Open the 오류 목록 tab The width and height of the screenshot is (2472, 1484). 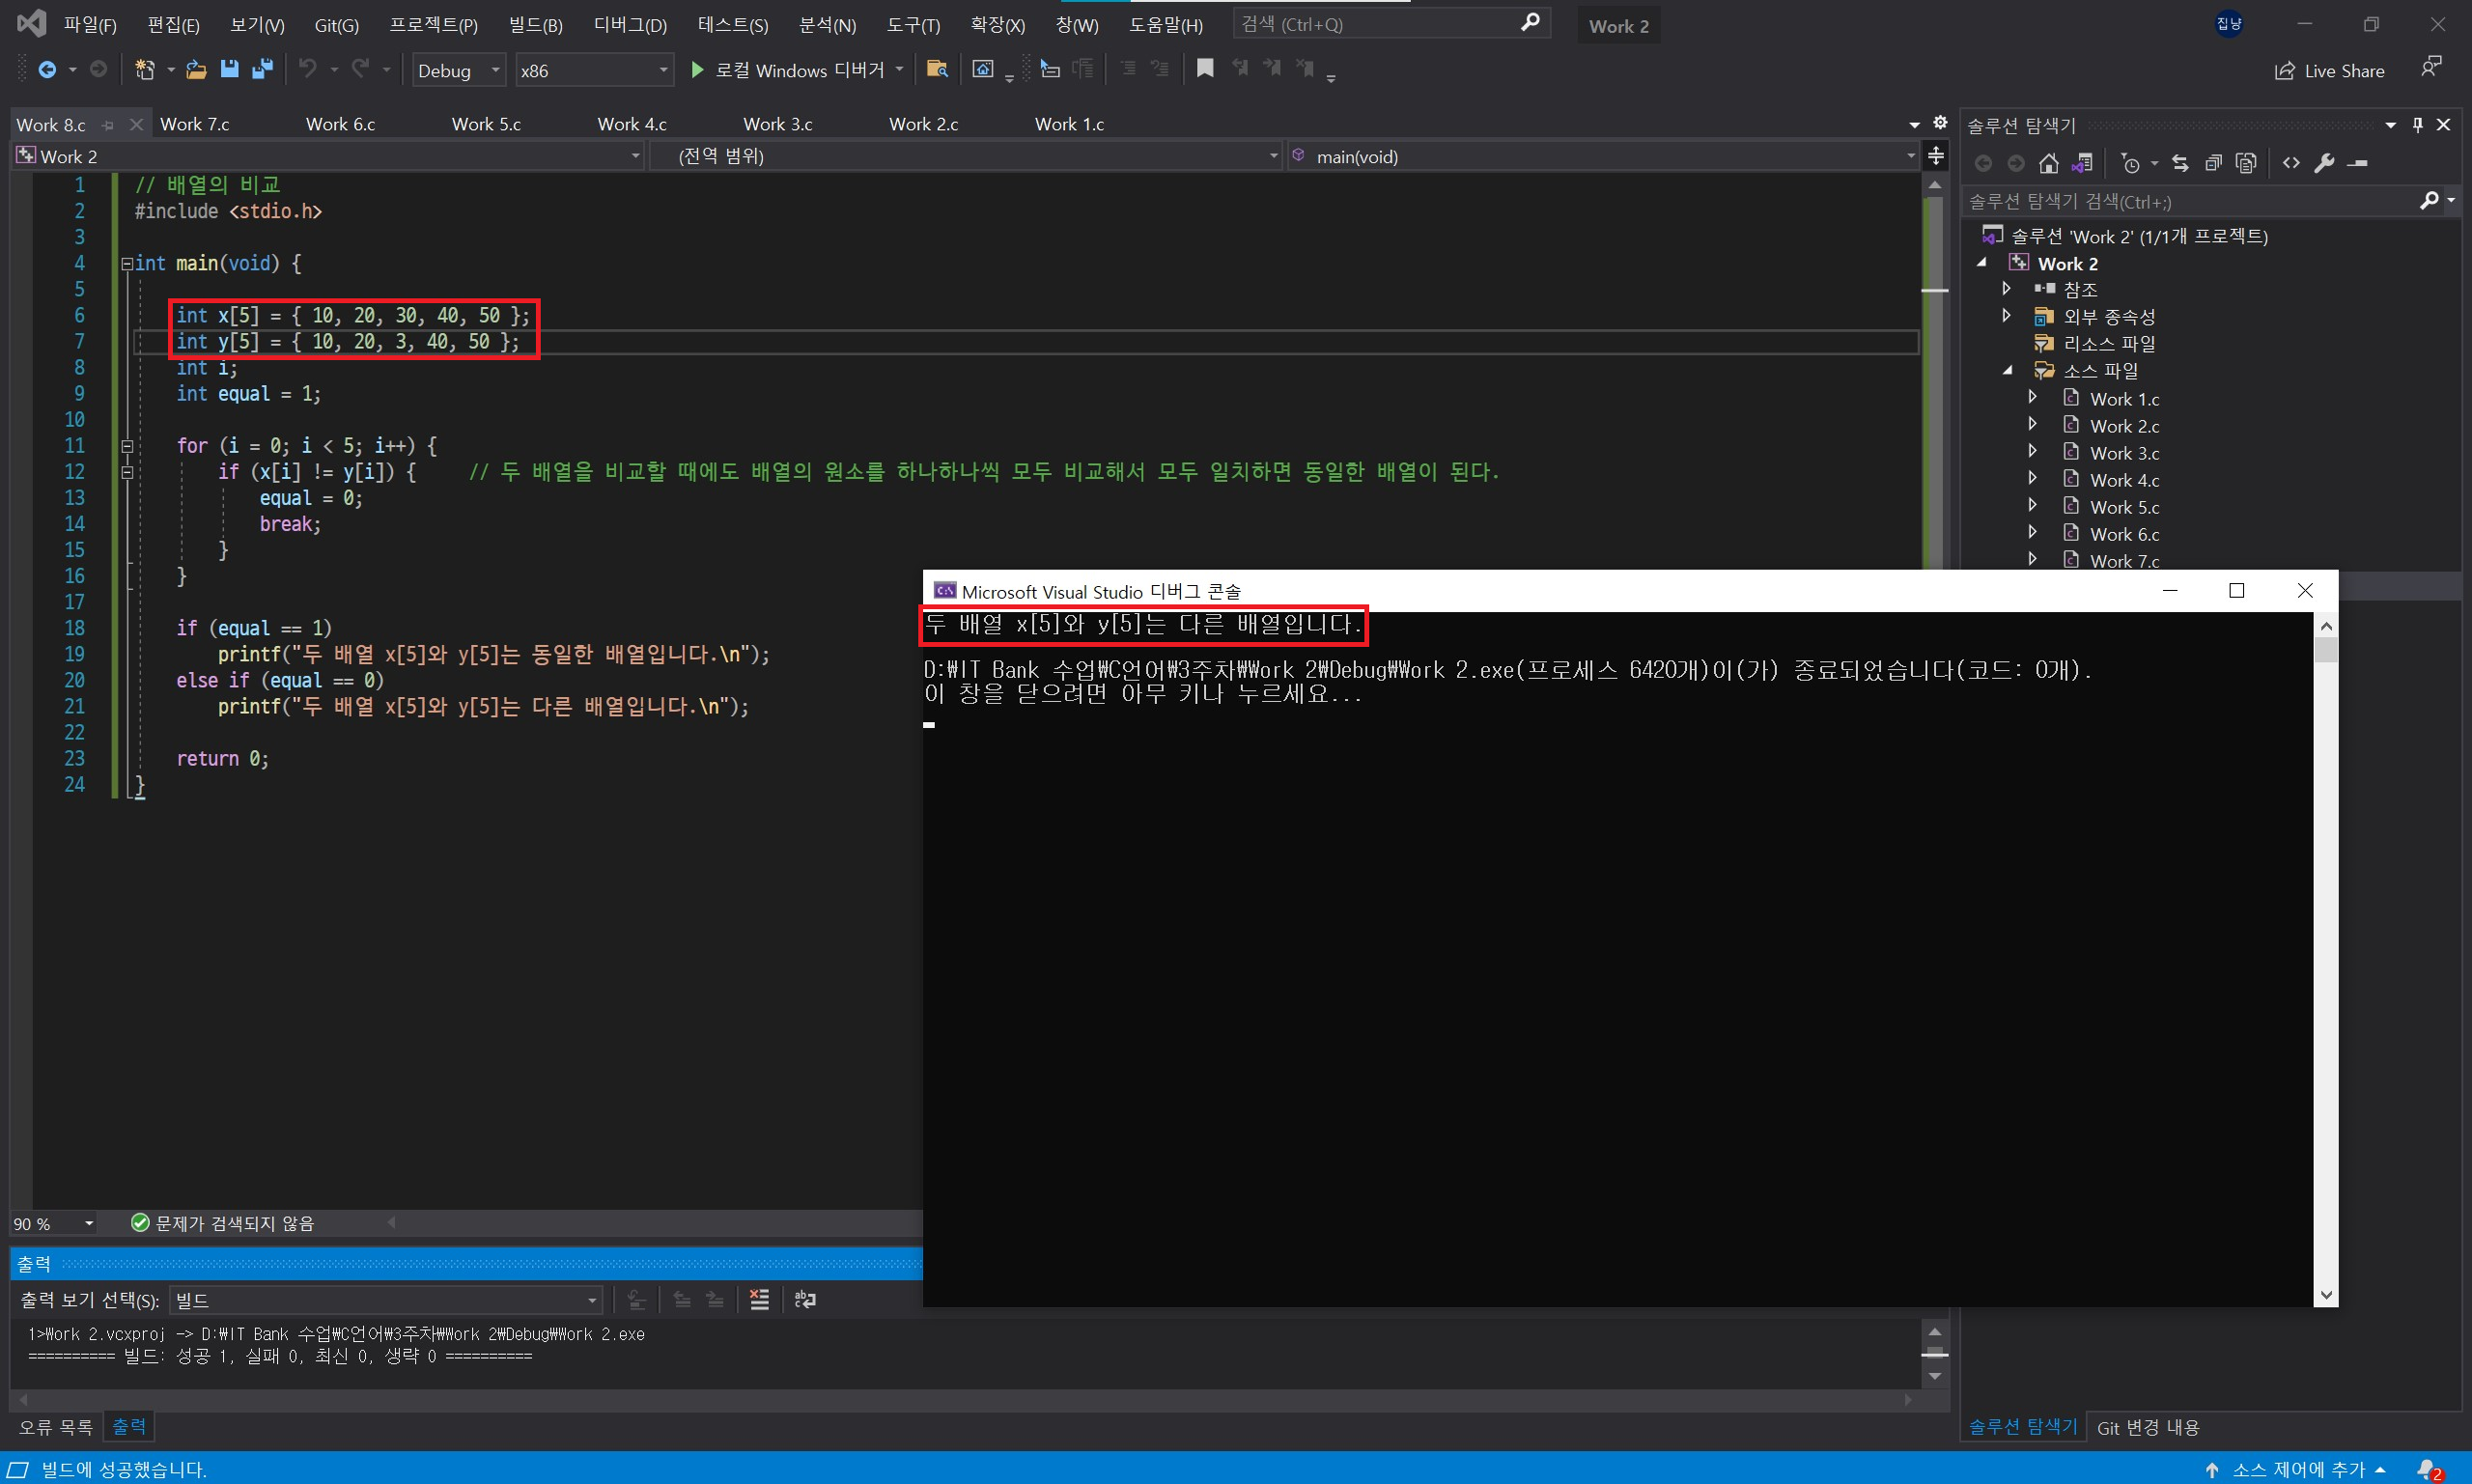(x=55, y=1427)
